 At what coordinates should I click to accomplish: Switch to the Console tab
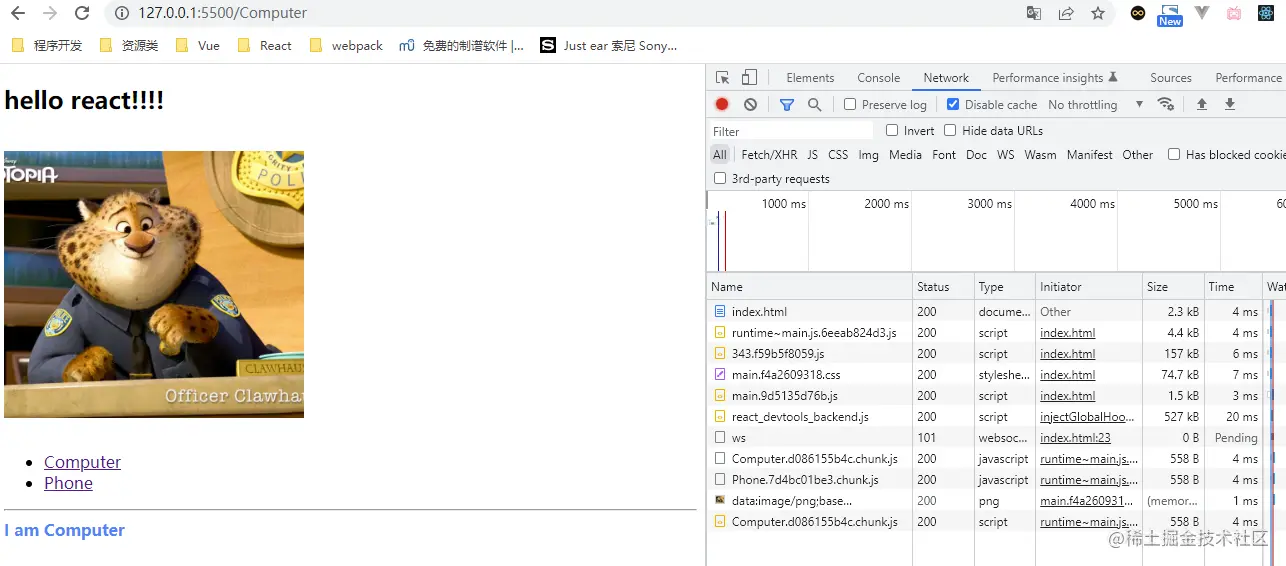pos(879,78)
